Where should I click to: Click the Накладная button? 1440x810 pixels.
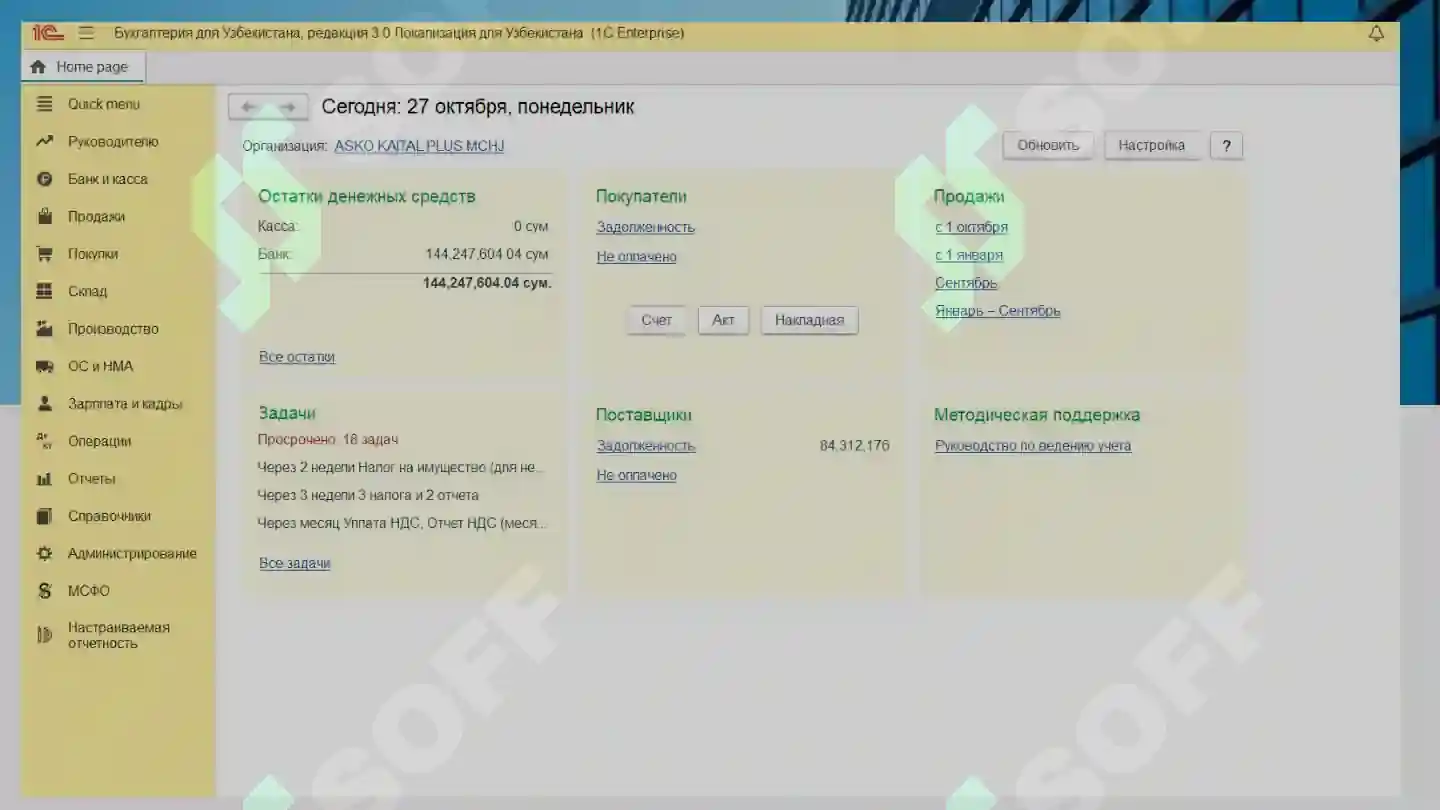(x=809, y=320)
